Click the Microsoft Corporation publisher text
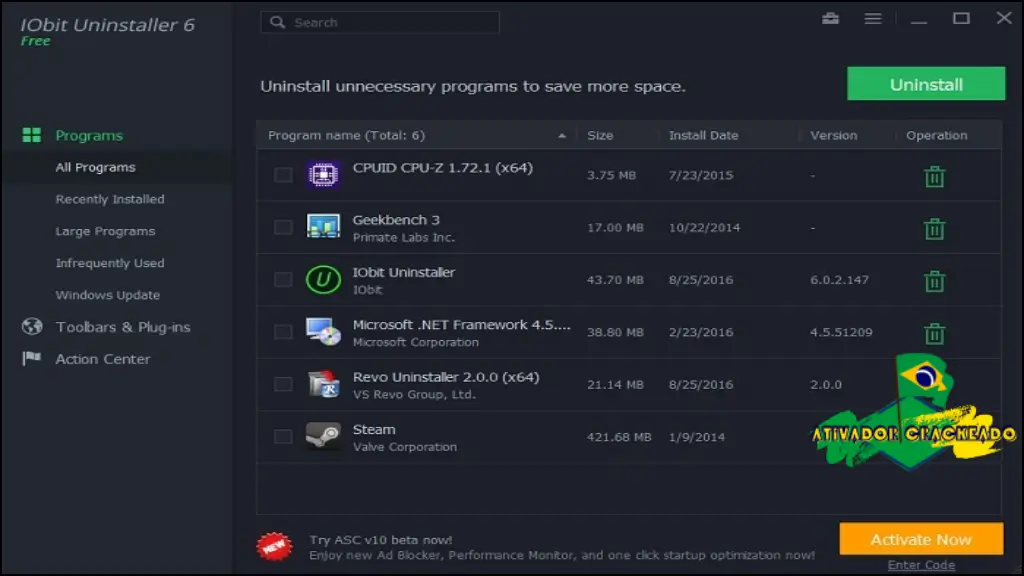The height and width of the screenshot is (576, 1024). 415,342
